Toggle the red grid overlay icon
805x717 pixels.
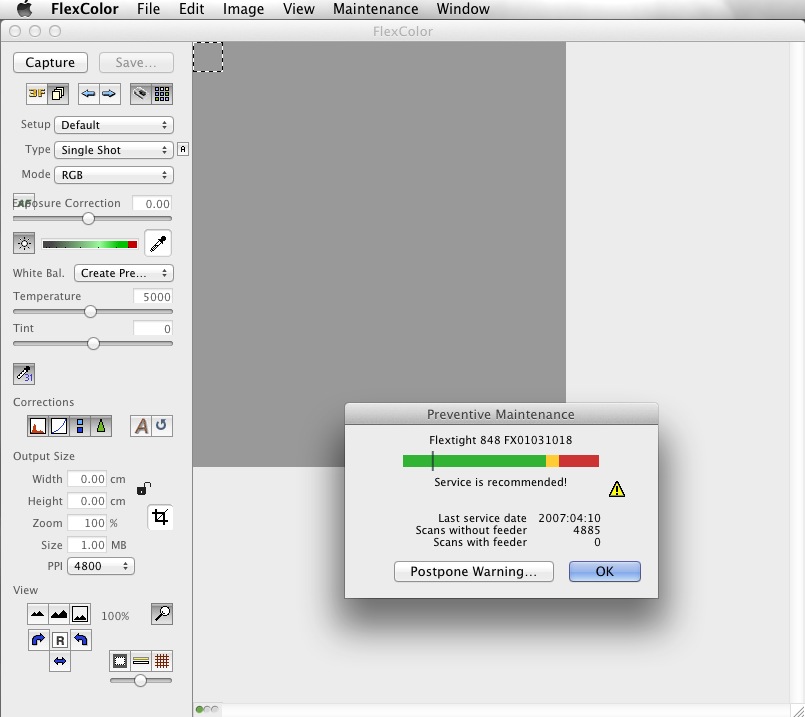pyautogui.click(x=162, y=661)
